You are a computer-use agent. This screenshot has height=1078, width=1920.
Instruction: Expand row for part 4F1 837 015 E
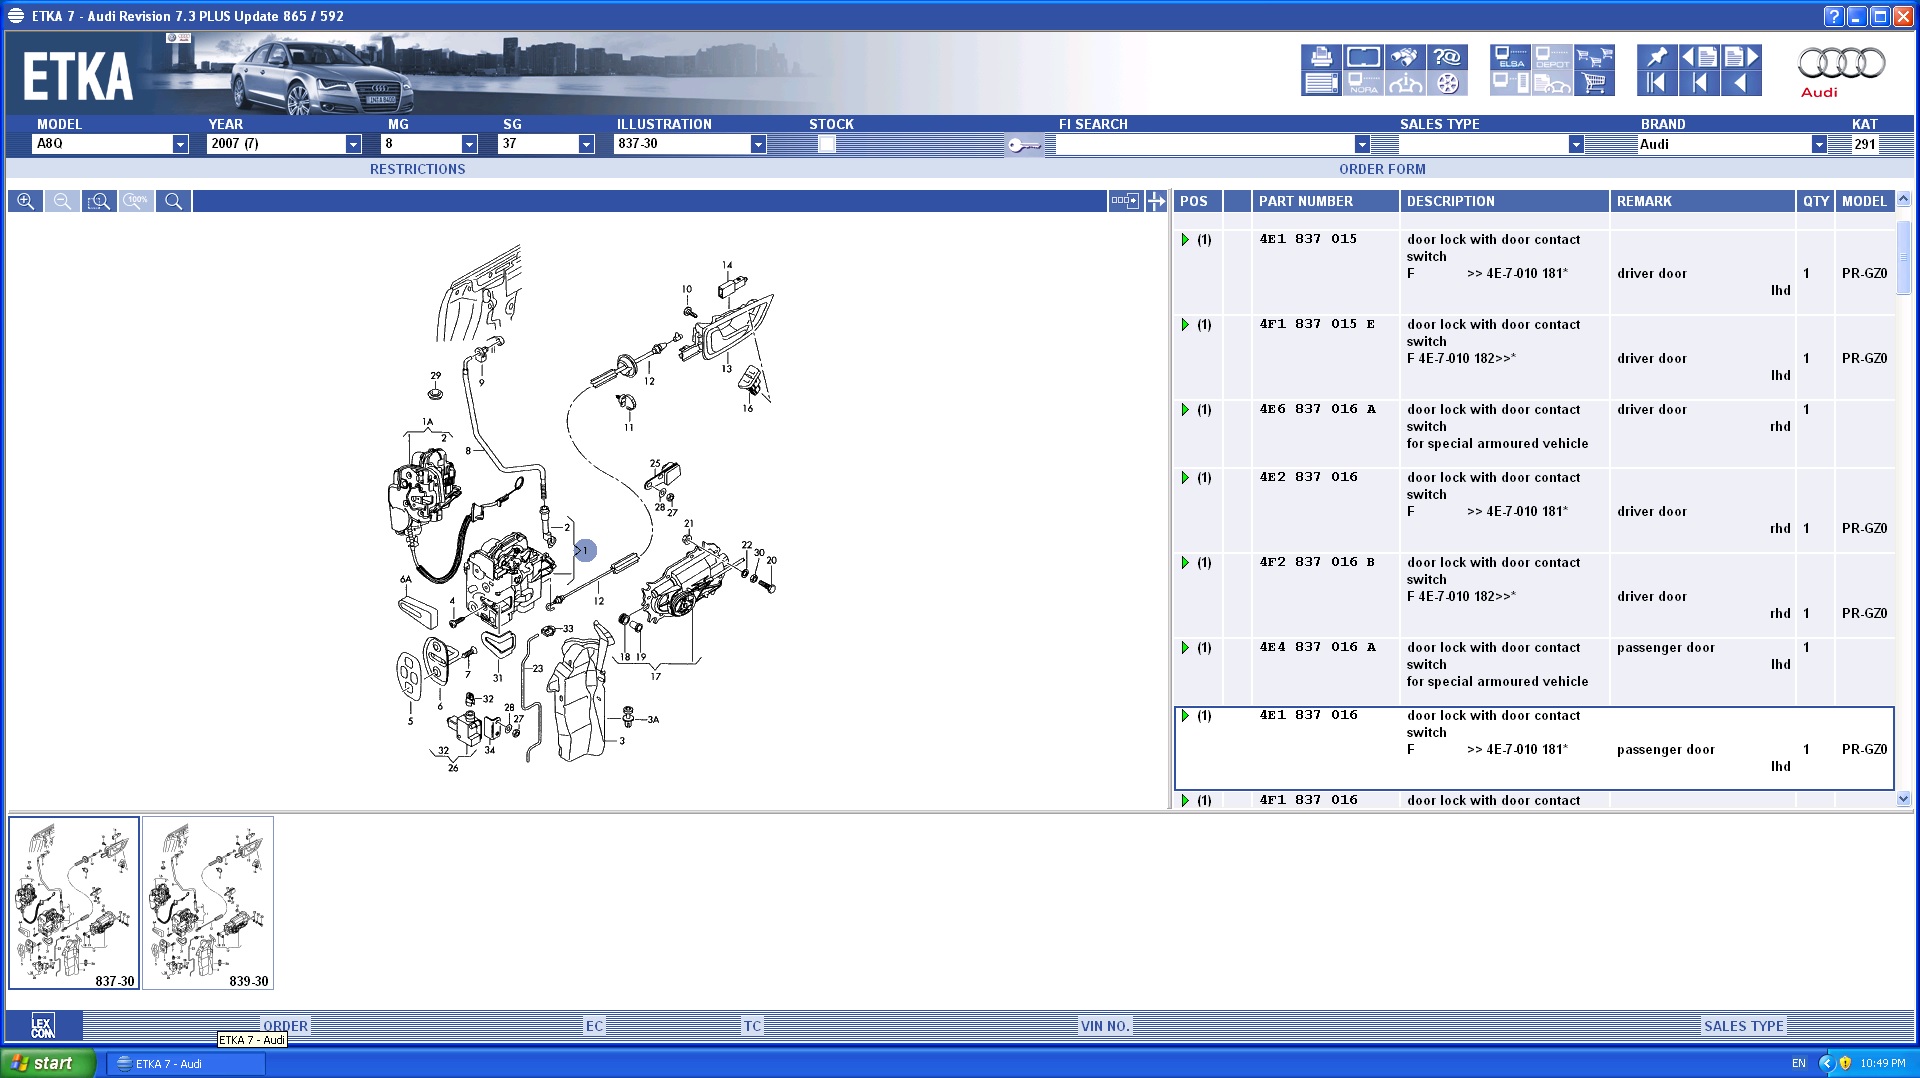click(1185, 325)
